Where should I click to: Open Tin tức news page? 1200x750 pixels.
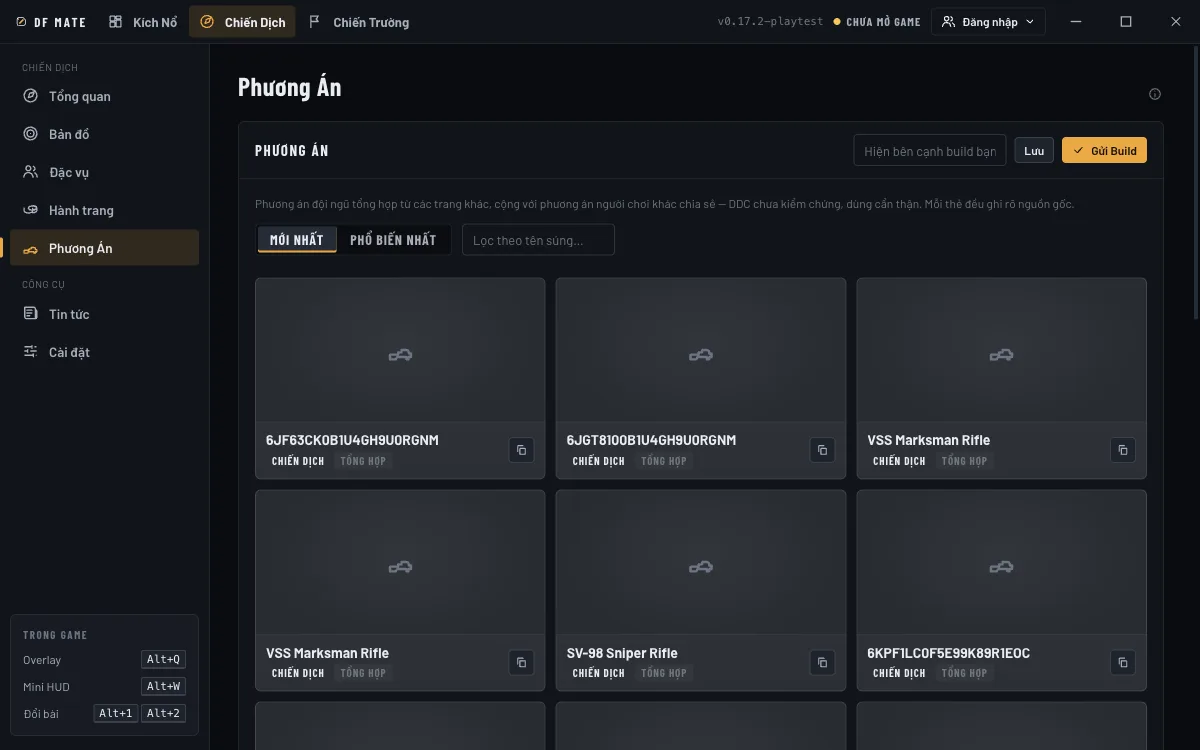tap(104, 314)
